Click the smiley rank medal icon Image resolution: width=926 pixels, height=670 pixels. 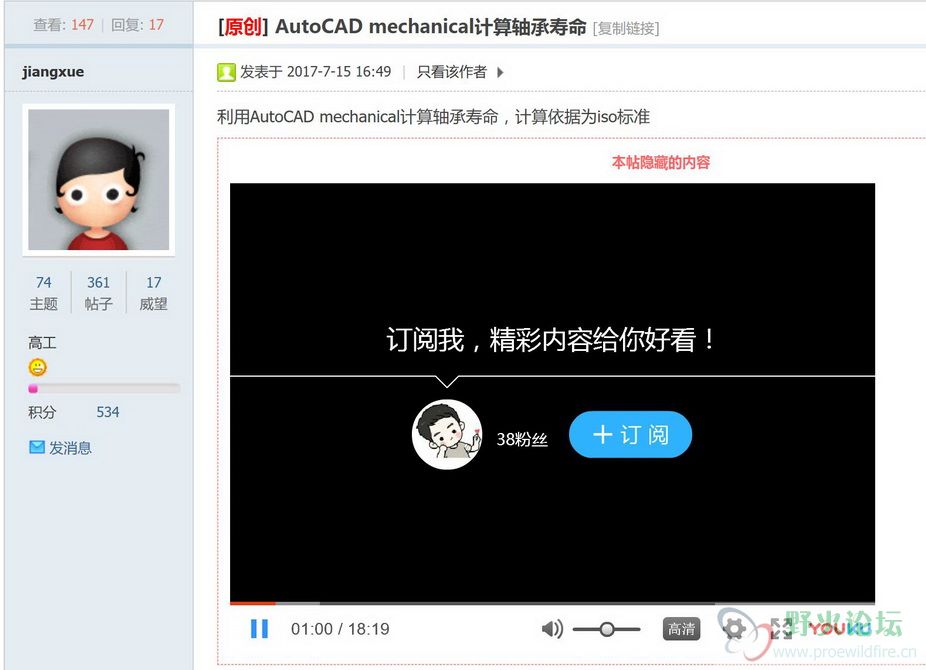click(x=37, y=367)
